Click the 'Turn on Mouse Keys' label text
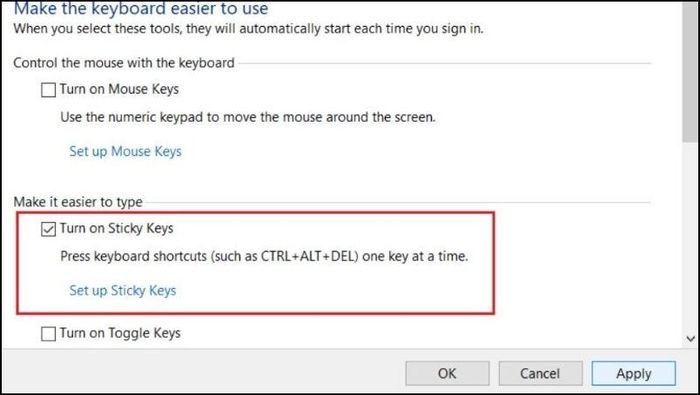700x395 pixels. click(119, 89)
